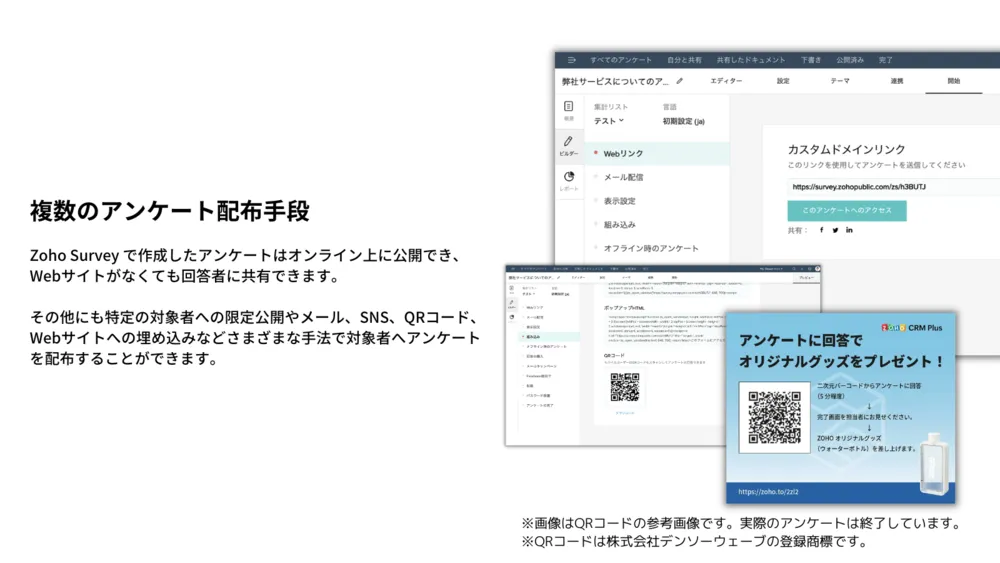1000x563 pixels.
Task: Click the large QR code on the blue flyer
Action: pos(774,418)
